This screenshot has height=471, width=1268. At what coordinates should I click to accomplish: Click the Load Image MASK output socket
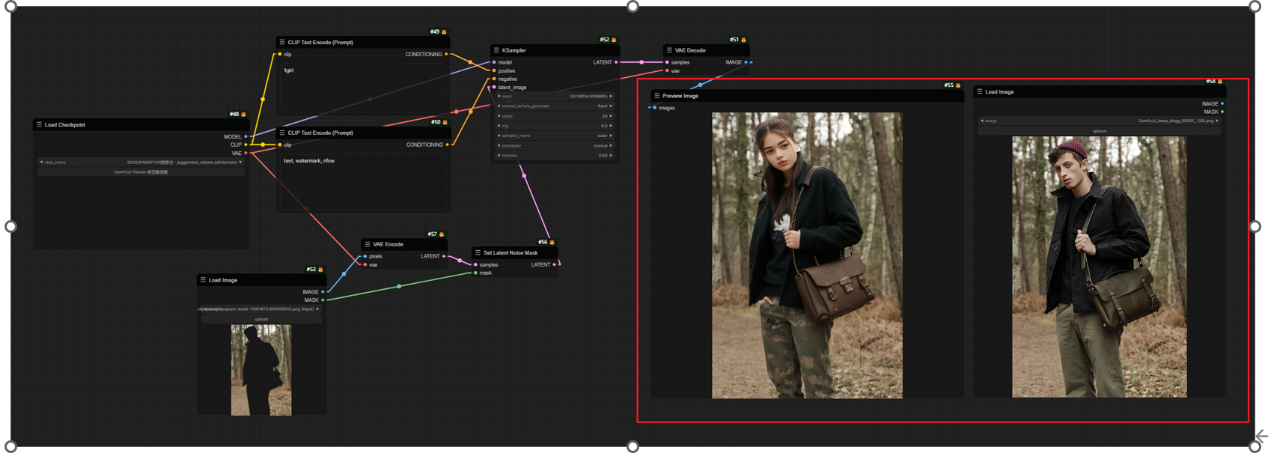tap(322, 300)
